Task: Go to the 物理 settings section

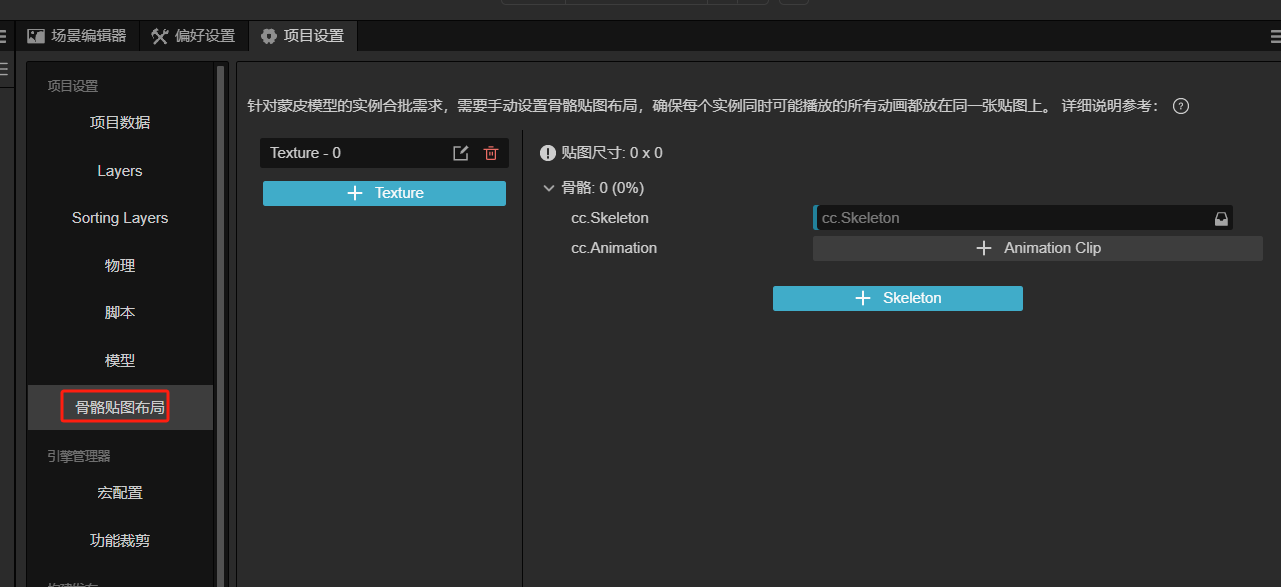Action: tap(120, 266)
